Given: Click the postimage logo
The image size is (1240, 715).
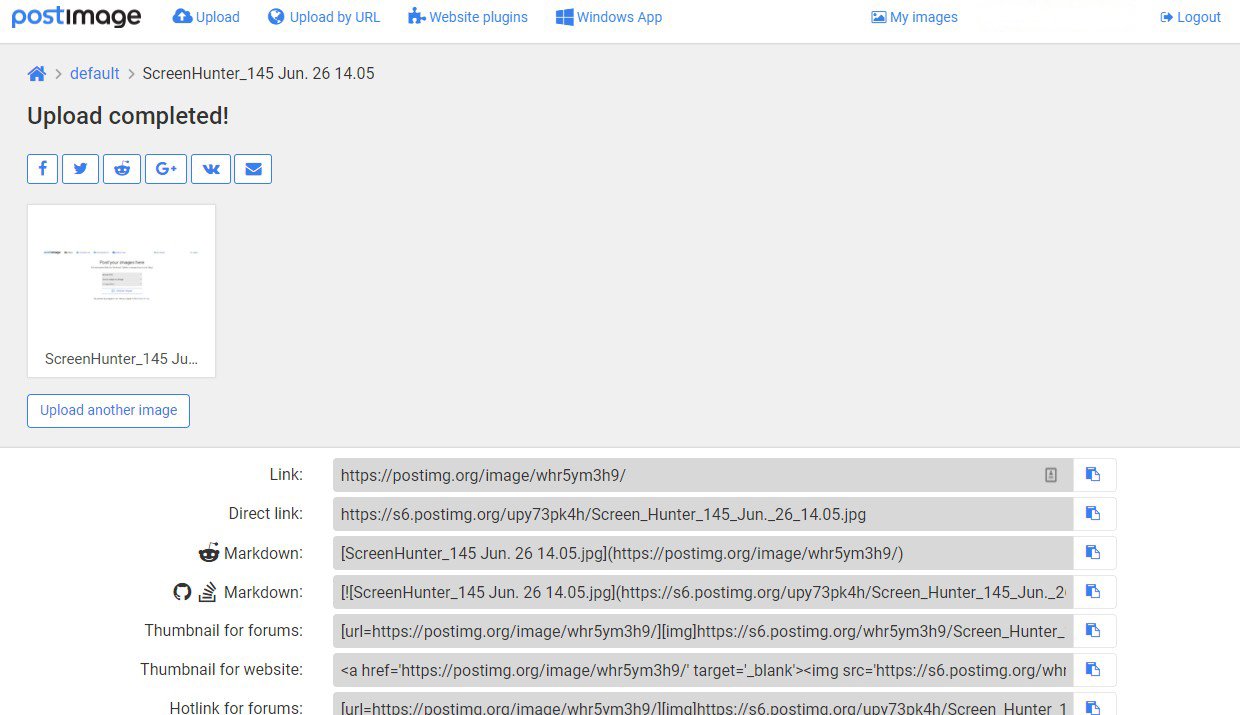Looking at the screenshot, I should tap(76, 17).
